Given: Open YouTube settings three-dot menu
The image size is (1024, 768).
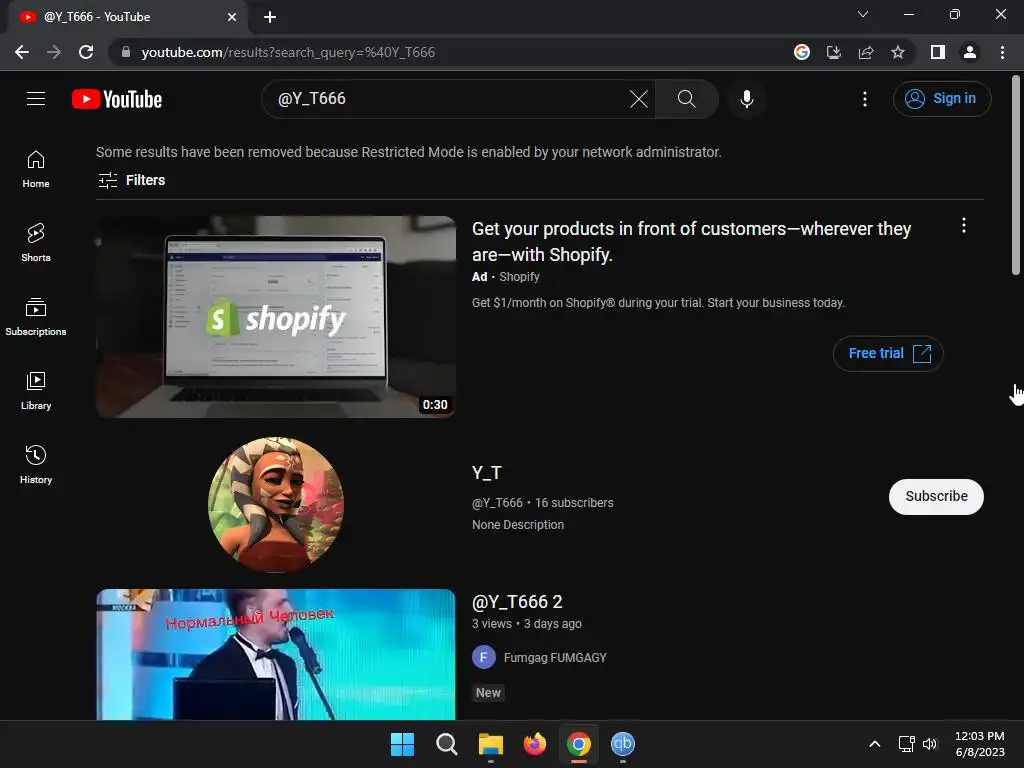Looking at the screenshot, I should pyautogui.click(x=865, y=99).
